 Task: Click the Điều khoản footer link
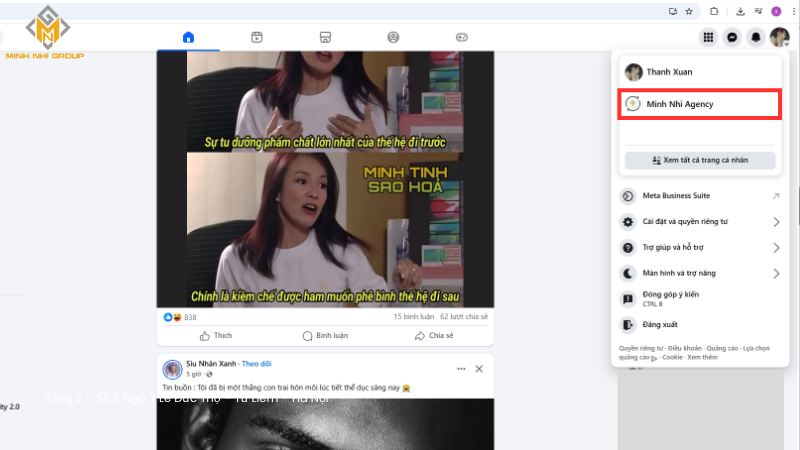[685, 348]
